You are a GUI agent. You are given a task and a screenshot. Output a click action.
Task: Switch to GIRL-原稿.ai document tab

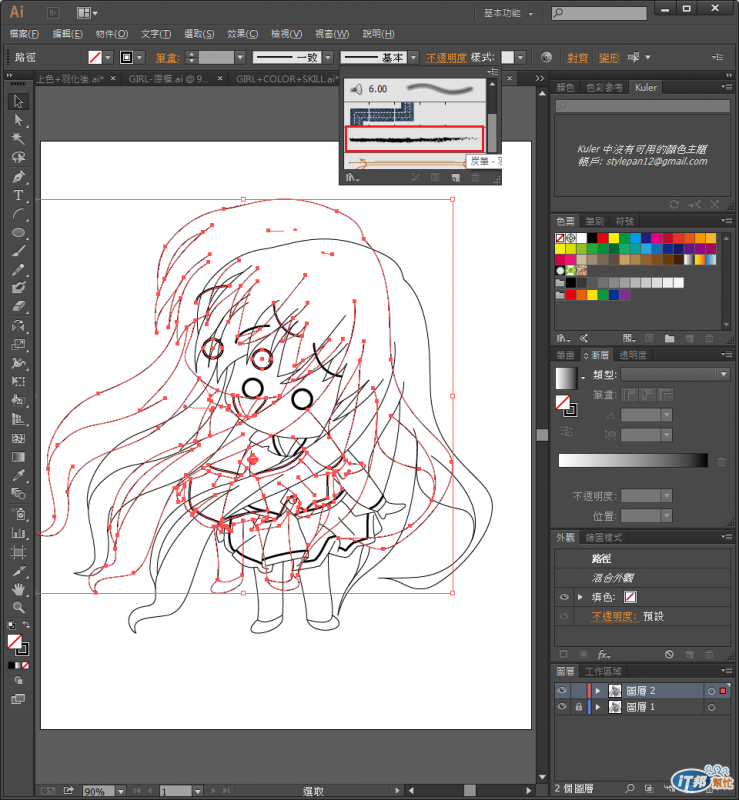click(x=168, y=79)
